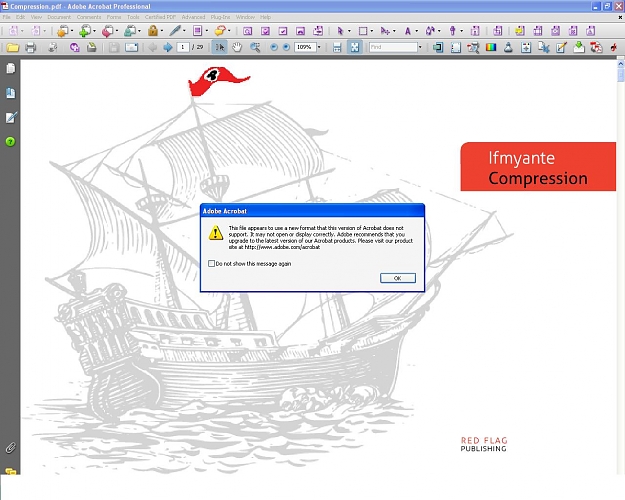Select the Hand tool
Screen dimensions: 625x500
[x=237, y=47]
